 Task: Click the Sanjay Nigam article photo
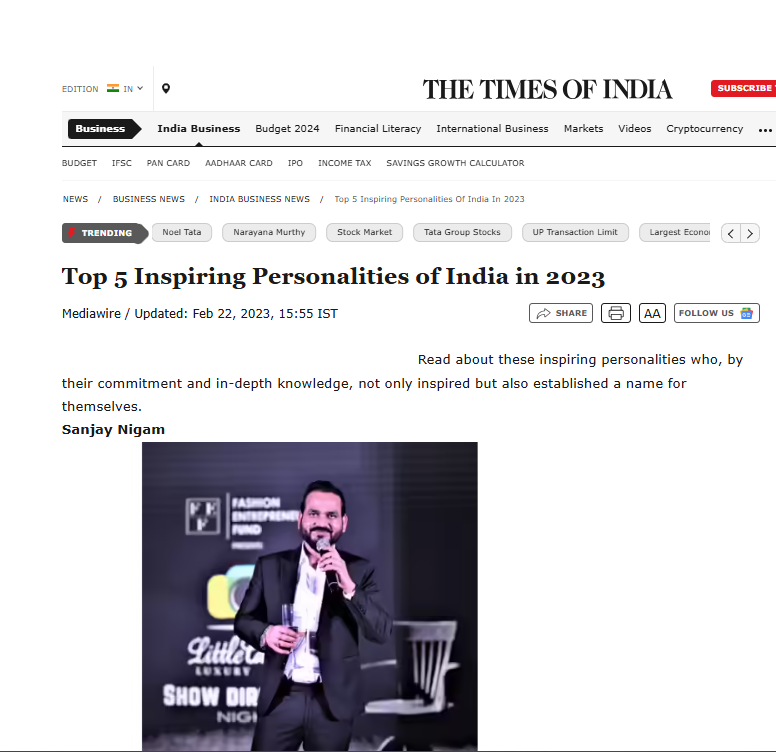[x=310, y=596]
